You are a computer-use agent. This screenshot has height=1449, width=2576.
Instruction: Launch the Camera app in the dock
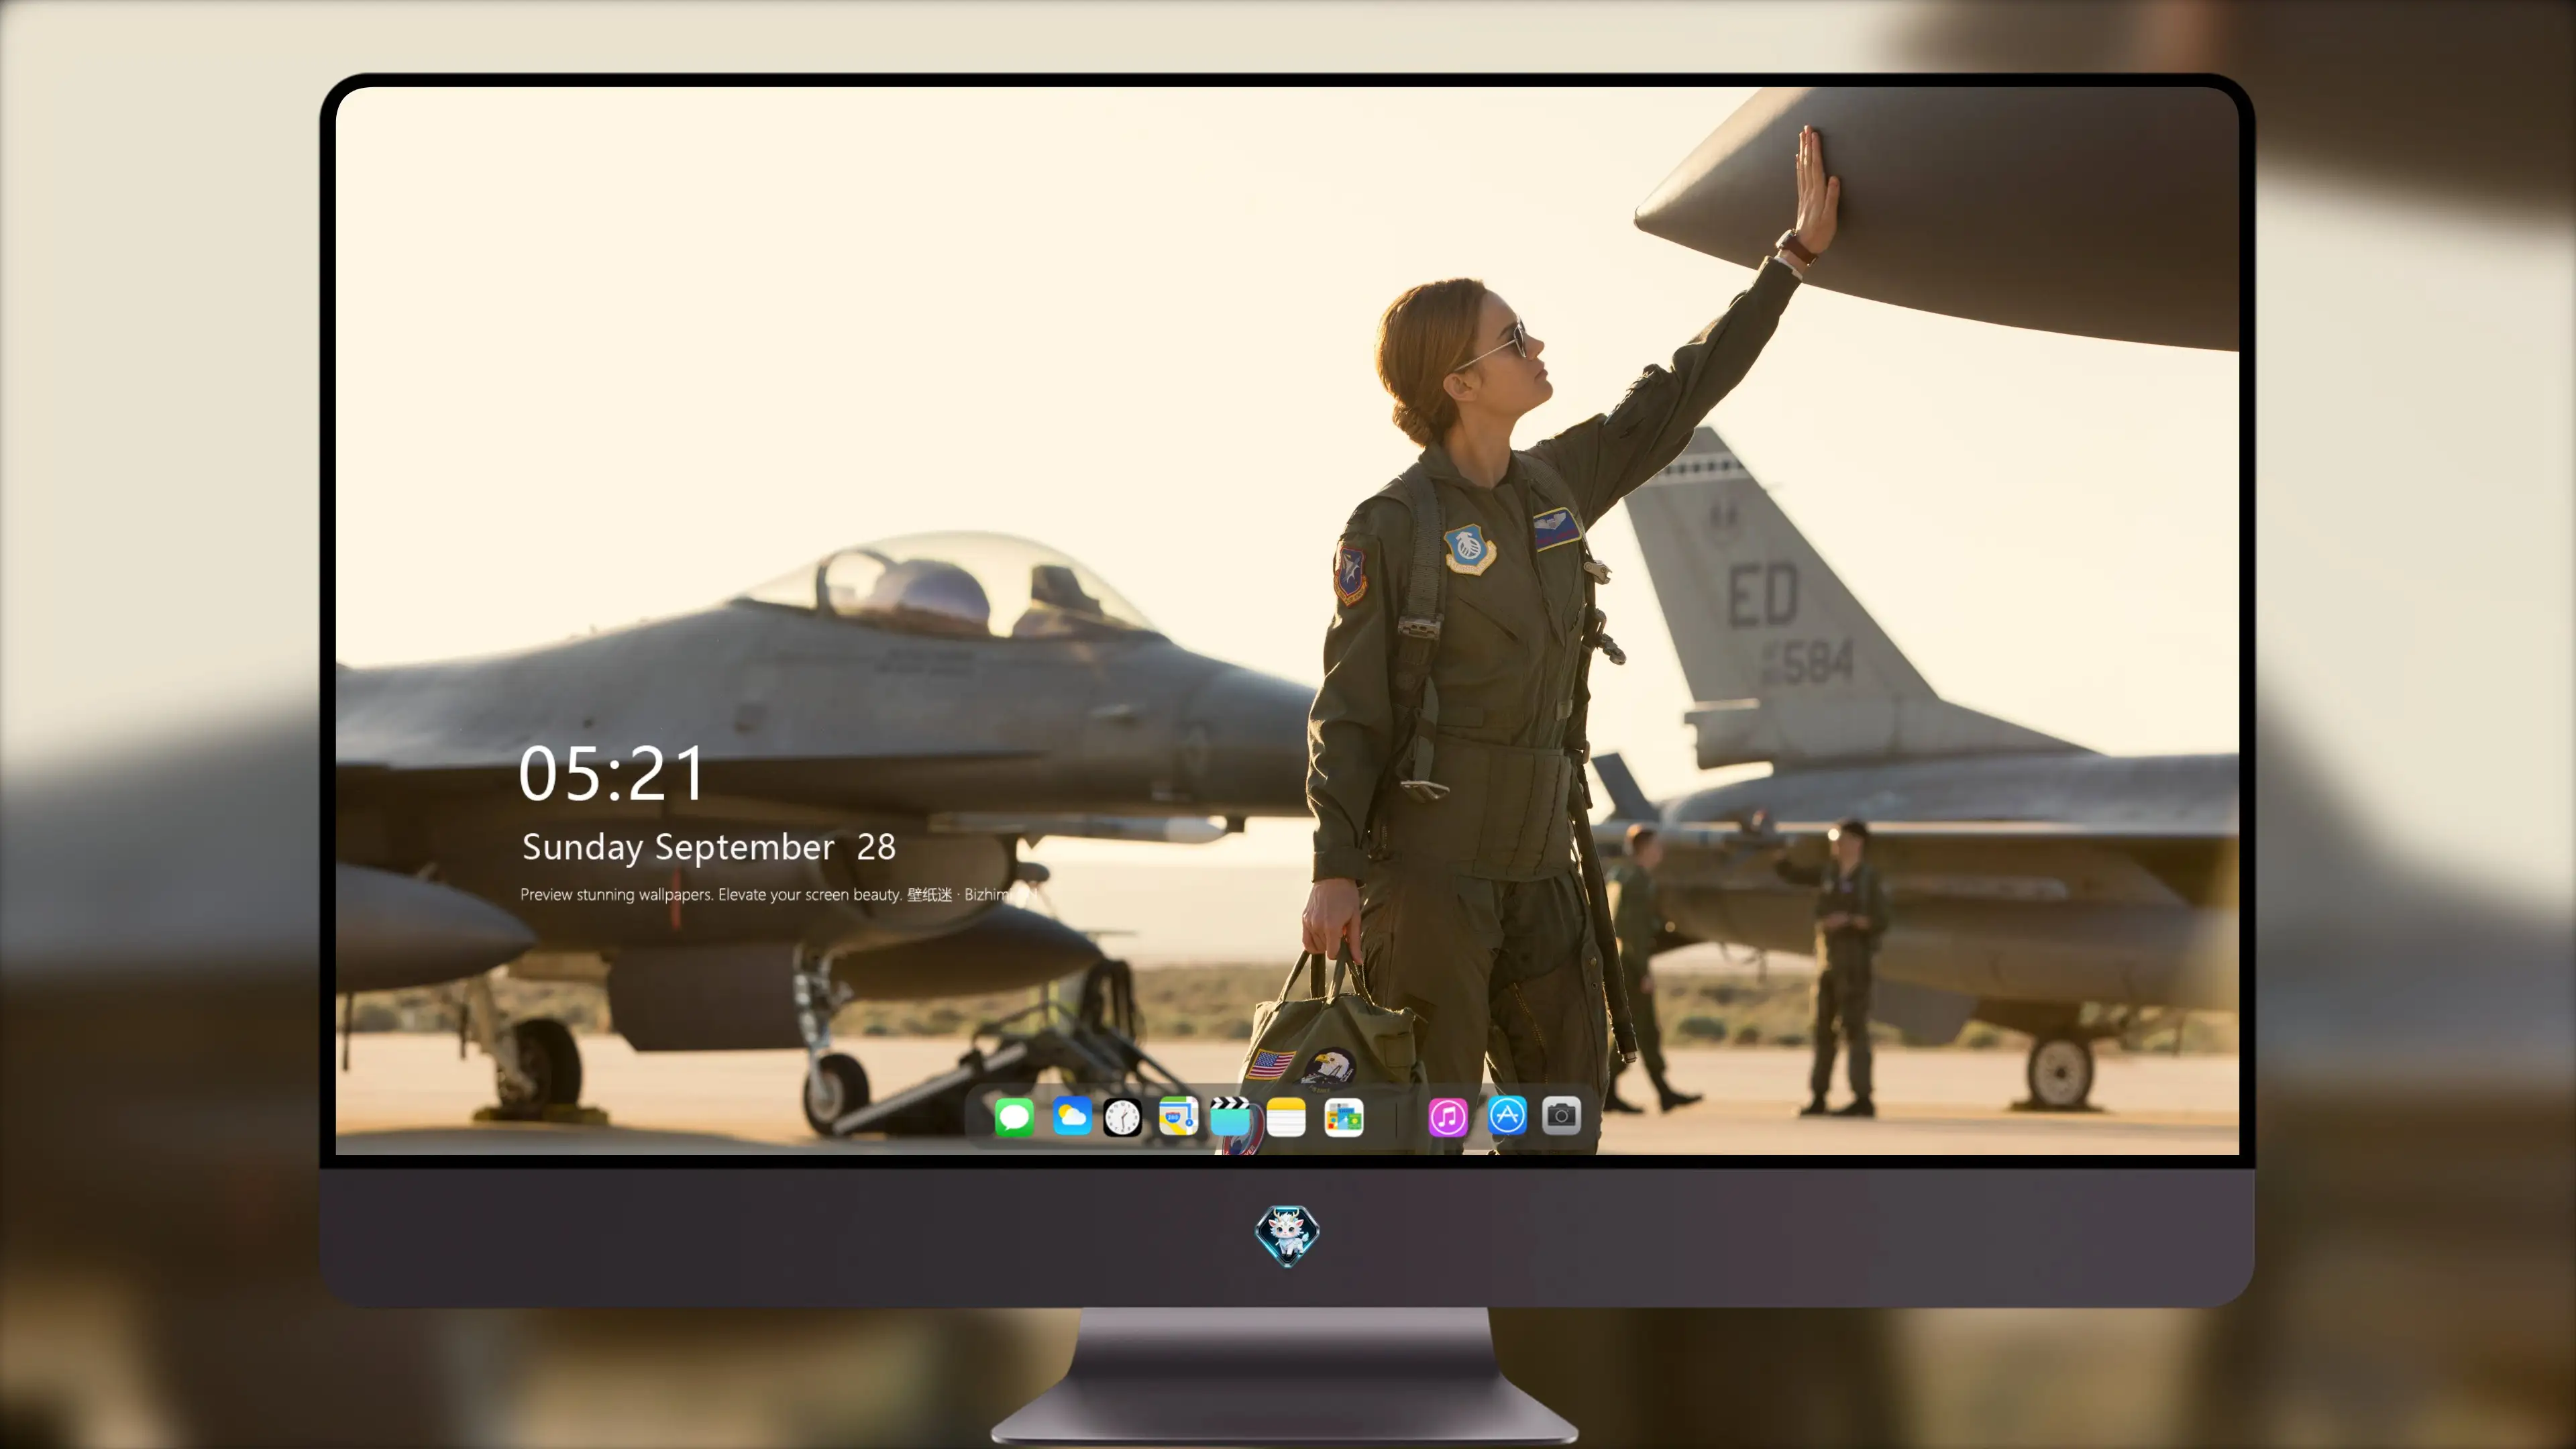pos(1561,1115)
